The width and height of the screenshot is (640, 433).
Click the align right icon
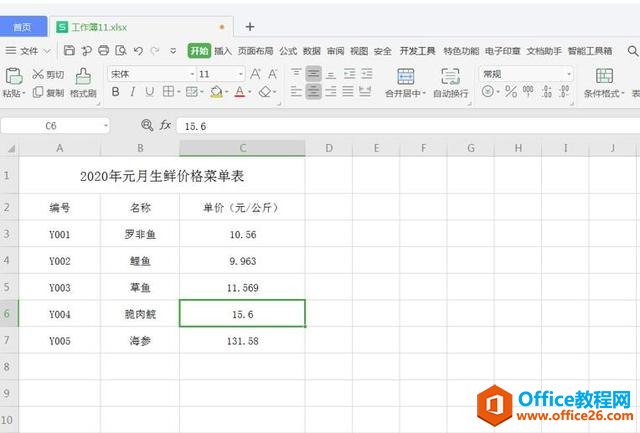tap(331, 91)
